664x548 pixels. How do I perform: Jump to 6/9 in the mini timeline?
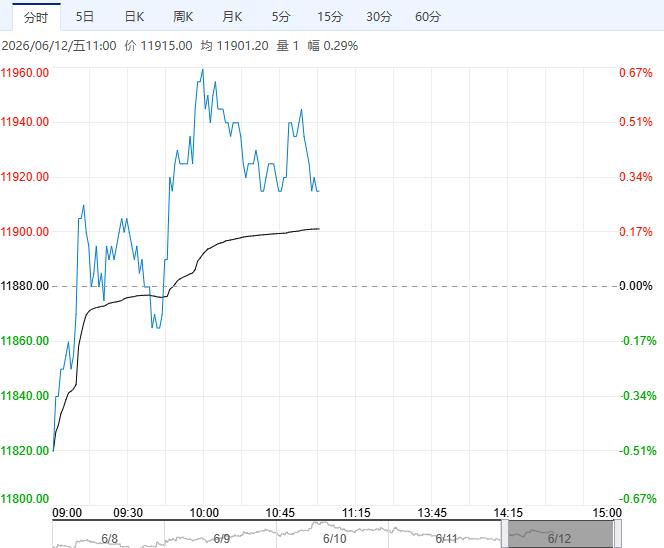click(221, 539)
